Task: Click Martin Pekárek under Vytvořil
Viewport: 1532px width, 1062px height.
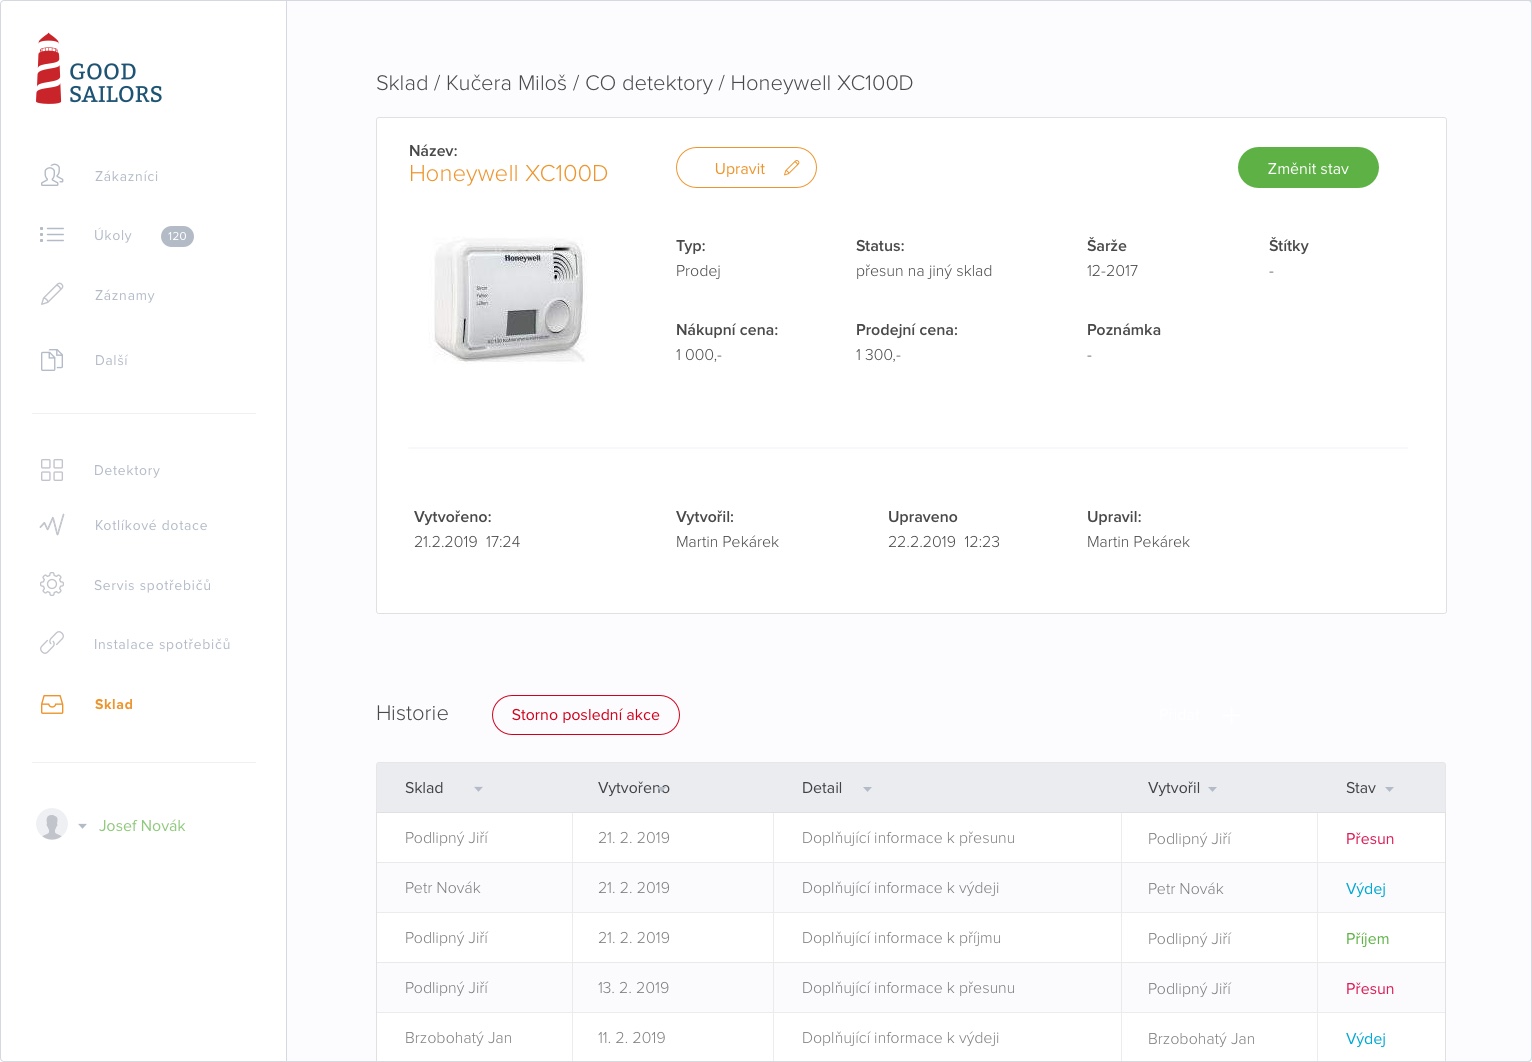Action: pos(727,542)
